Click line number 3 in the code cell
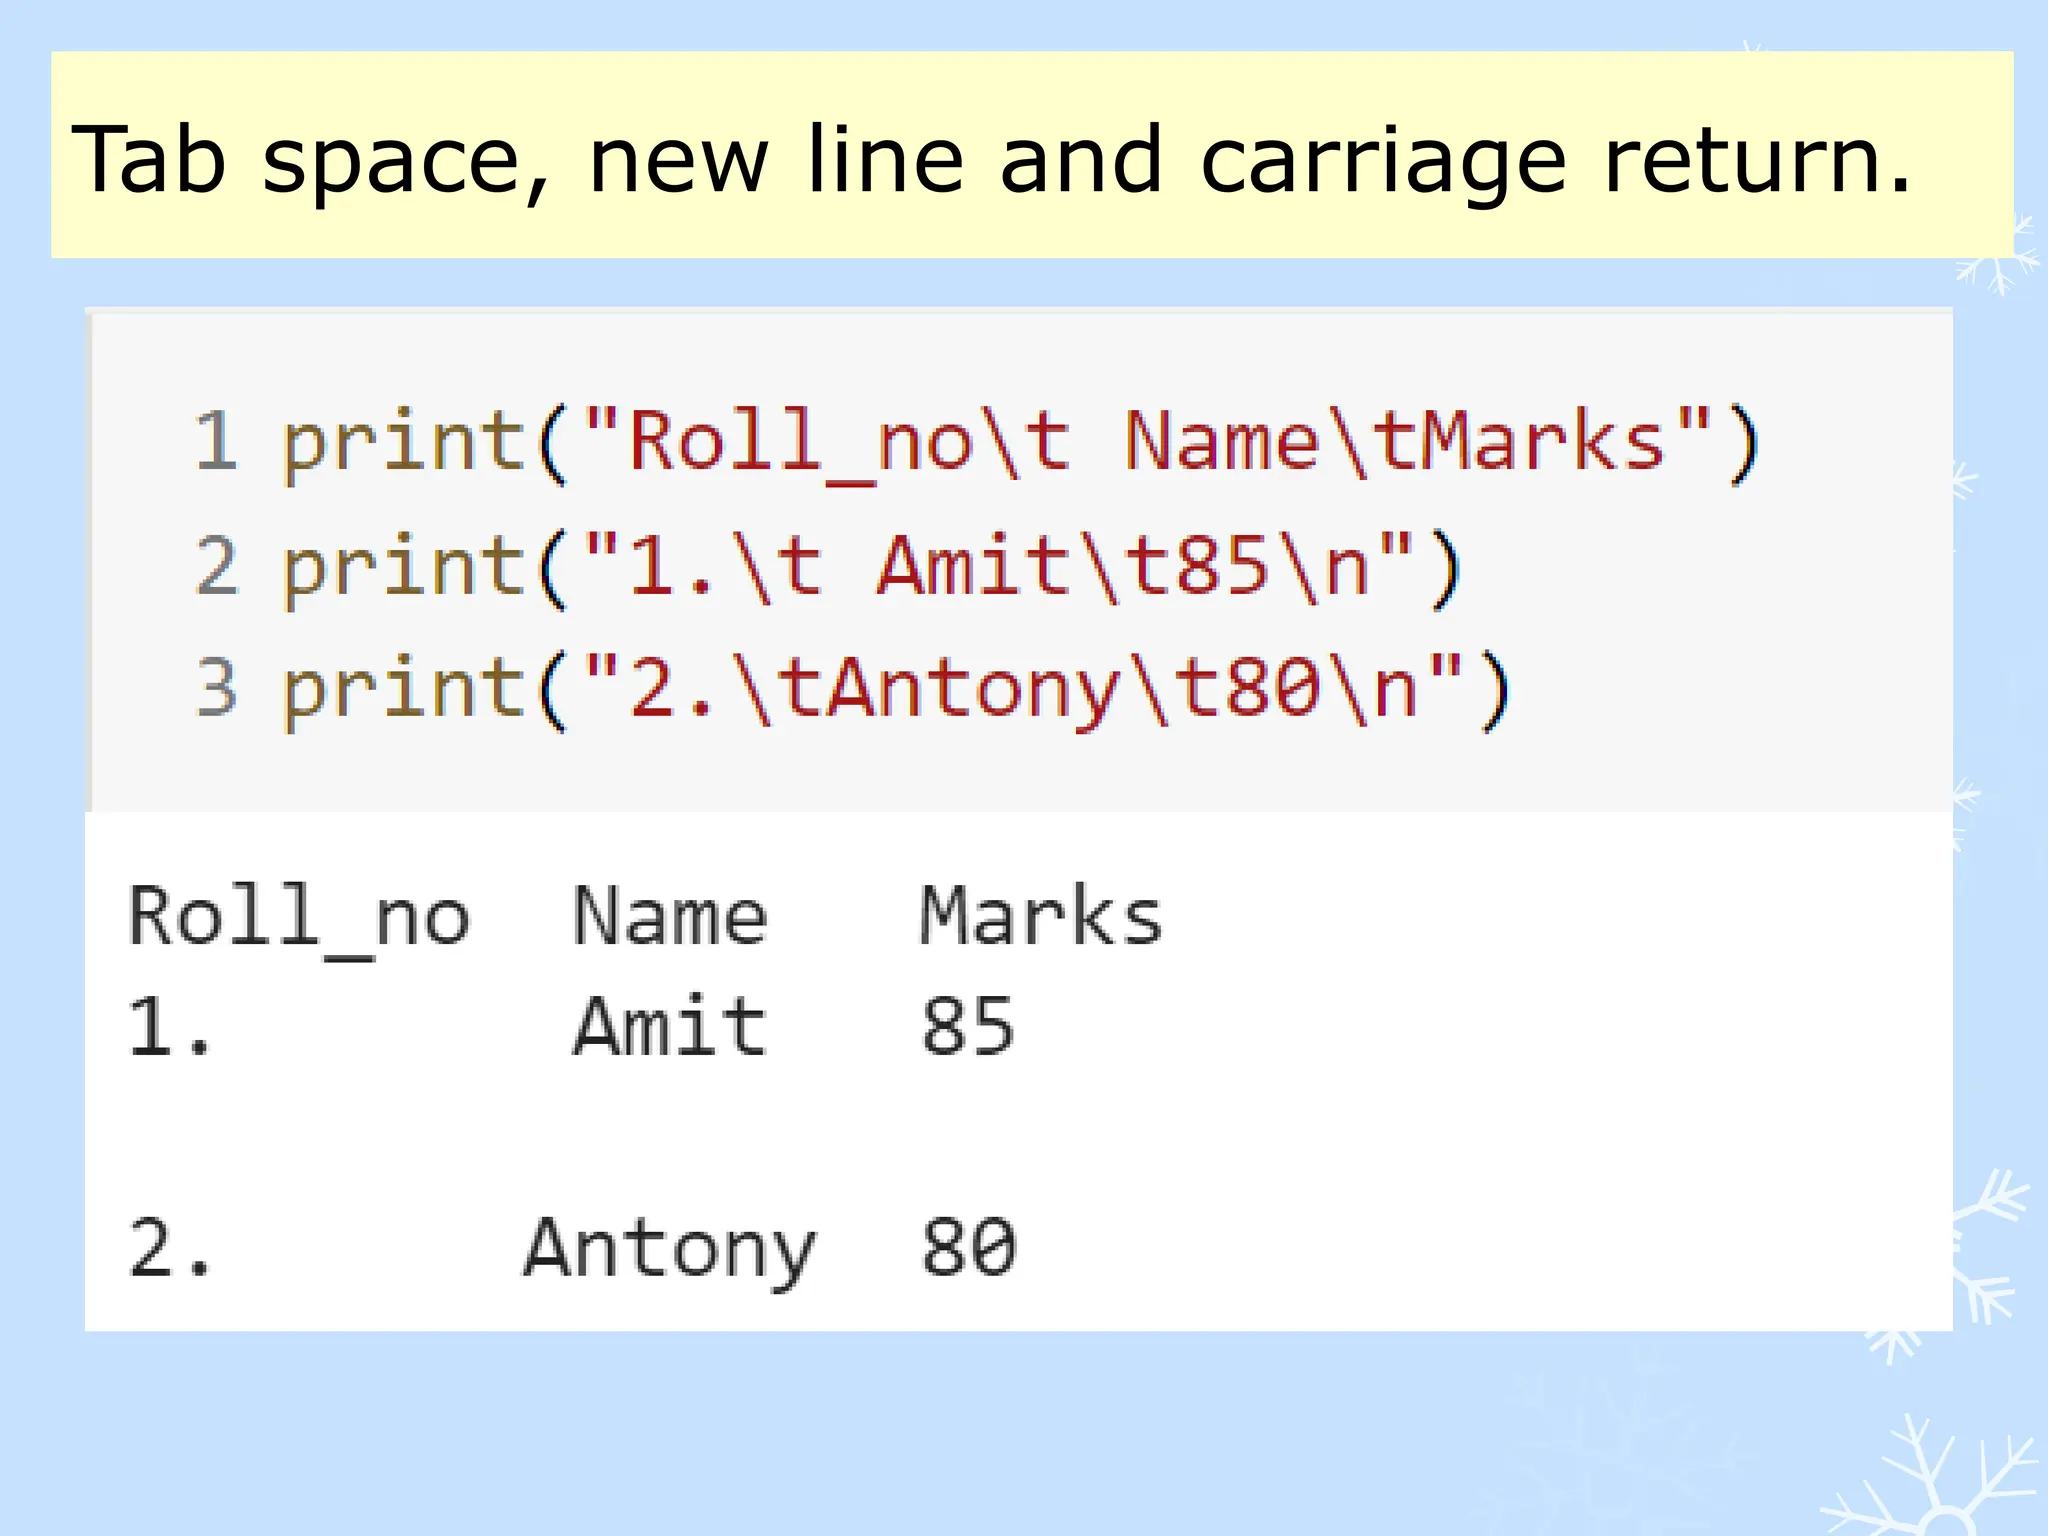This screenshot has height=1536, width=2048. click(x=216, y=688)
